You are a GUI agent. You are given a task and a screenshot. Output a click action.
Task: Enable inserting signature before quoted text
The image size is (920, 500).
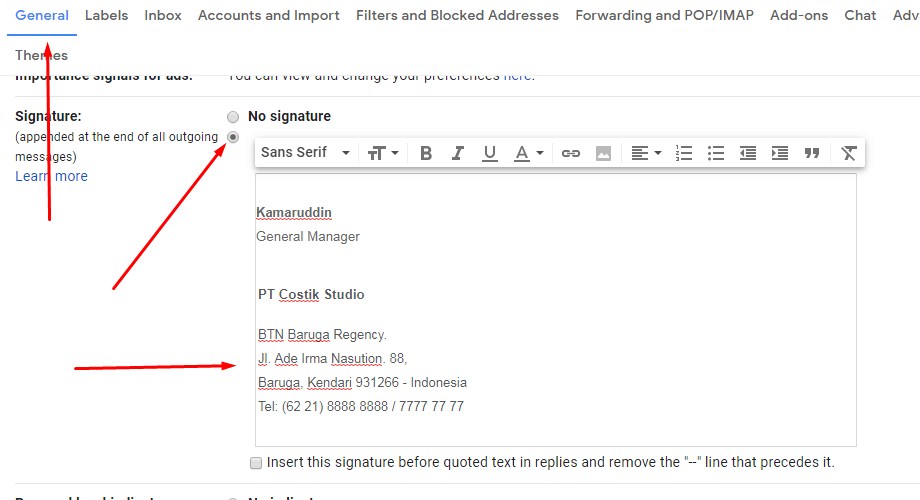tap(257, 463)
